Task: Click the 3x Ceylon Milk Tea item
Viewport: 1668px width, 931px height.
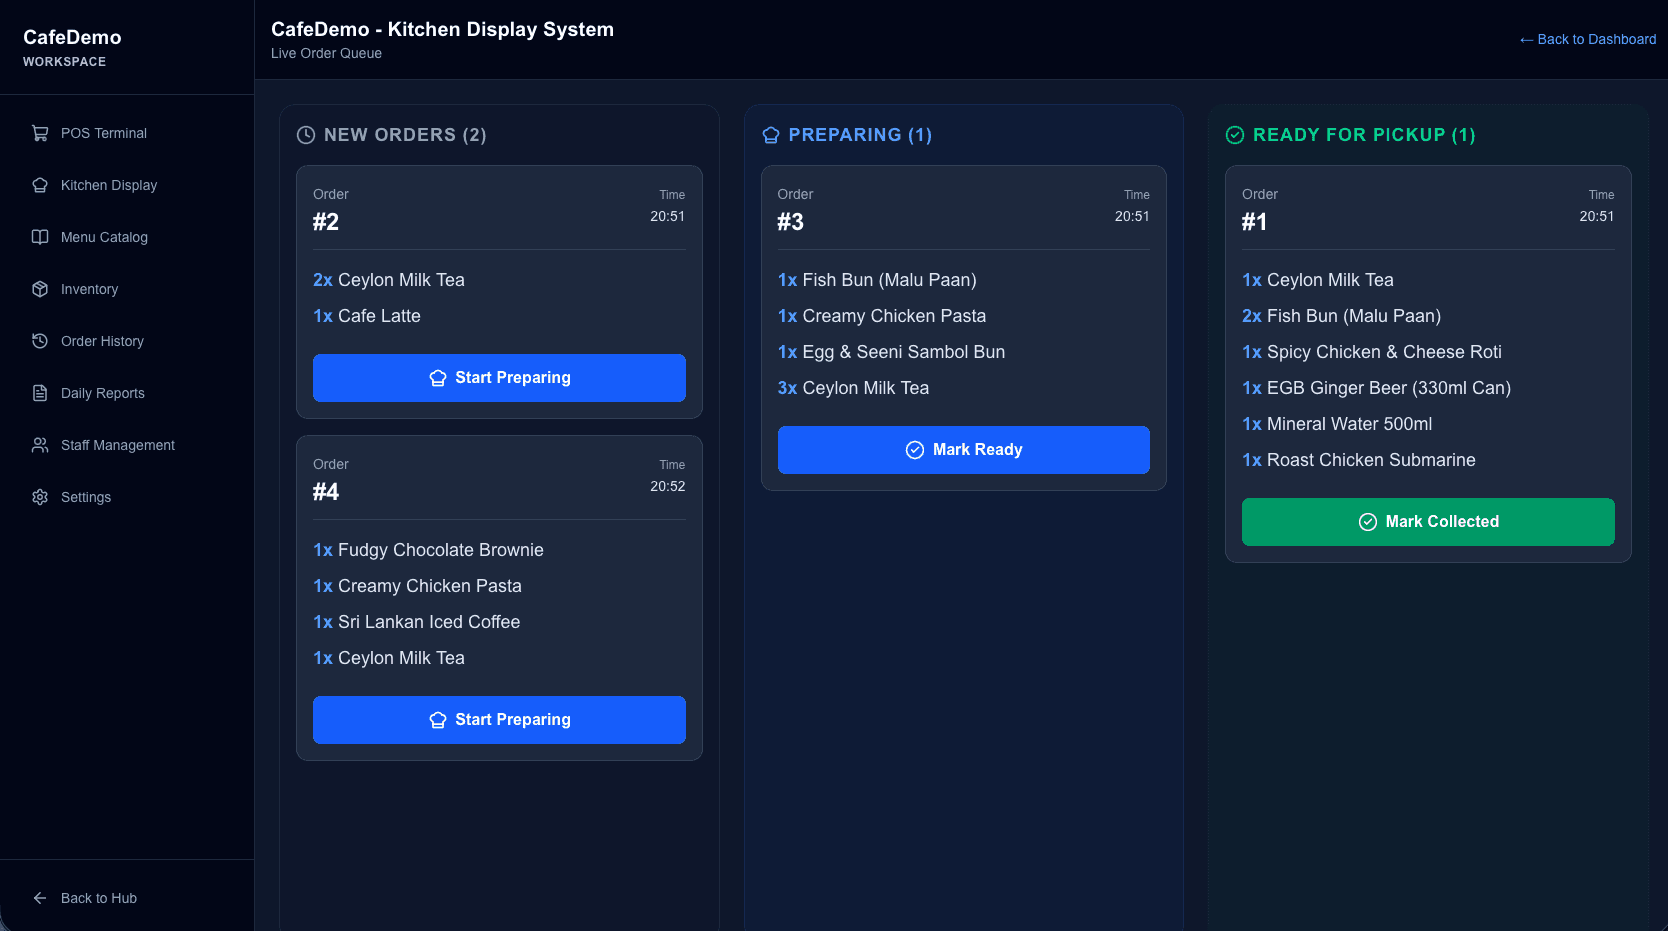Action: coord(853,388)
